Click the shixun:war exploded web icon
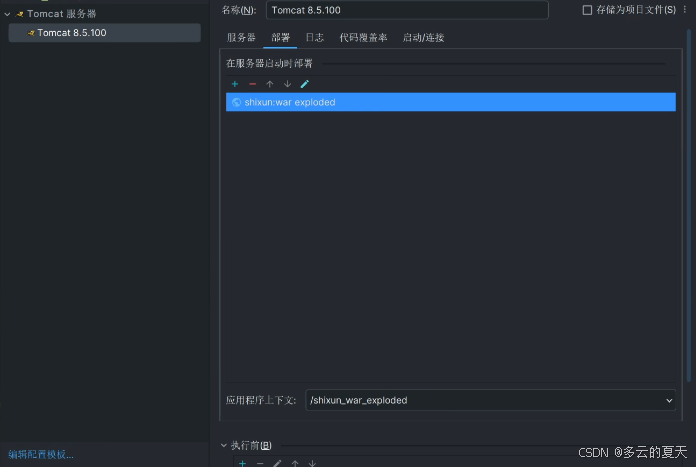Image resolution: width=696 pixels, height=467 pixels. (x=236, y=102)
